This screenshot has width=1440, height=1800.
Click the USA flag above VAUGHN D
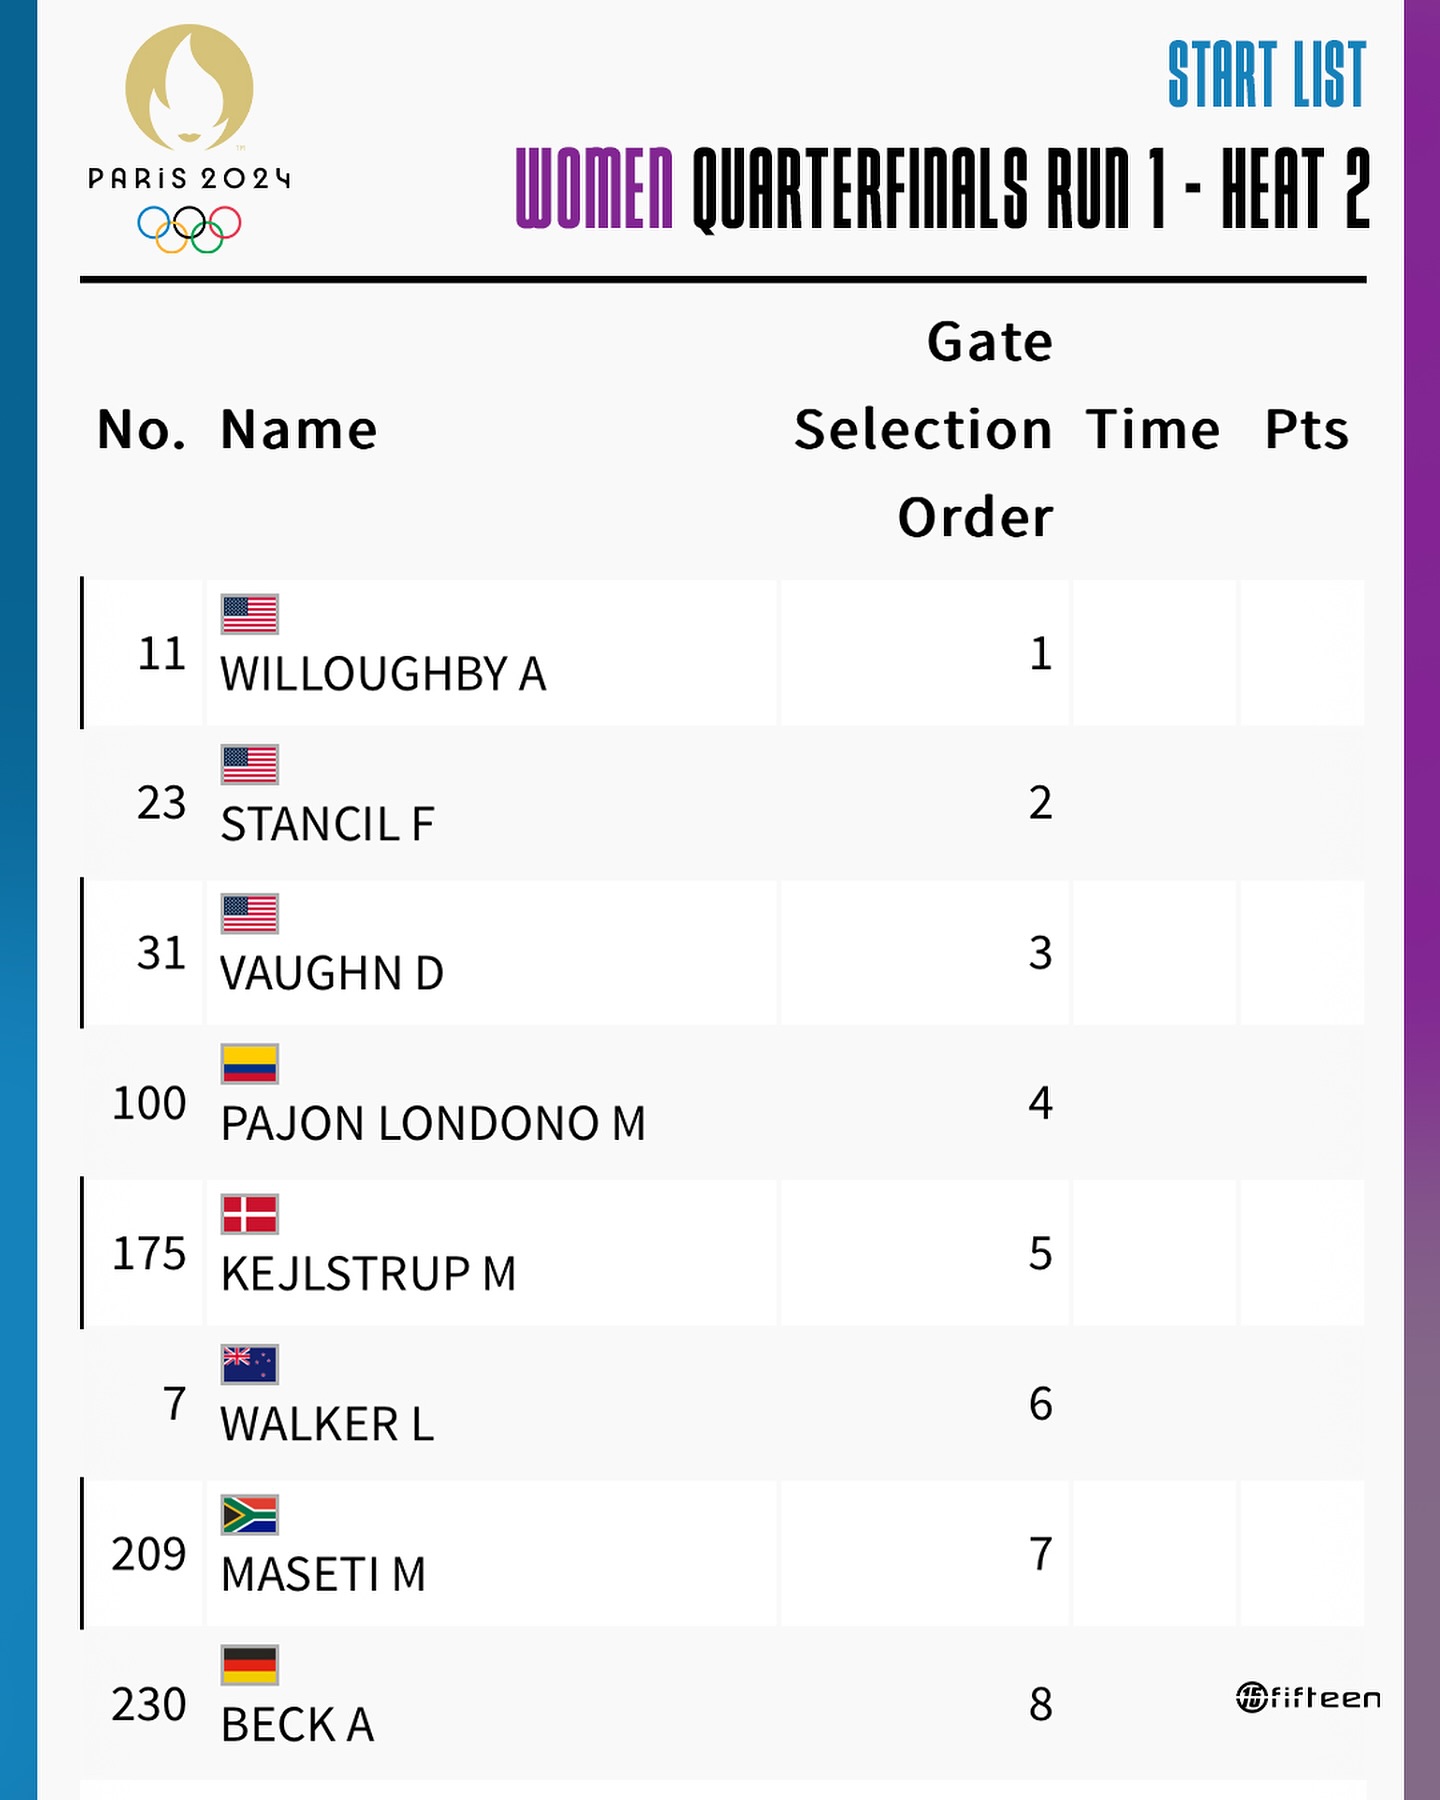250,914
